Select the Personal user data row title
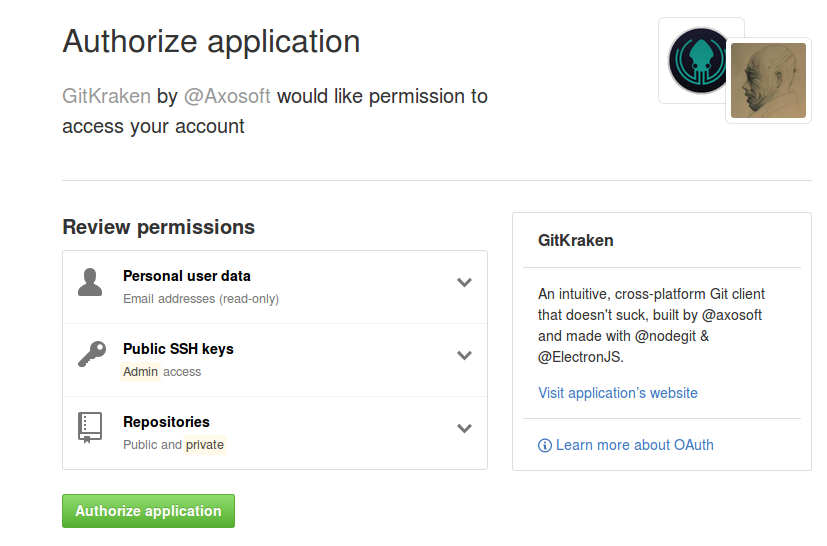 point(187,276)
